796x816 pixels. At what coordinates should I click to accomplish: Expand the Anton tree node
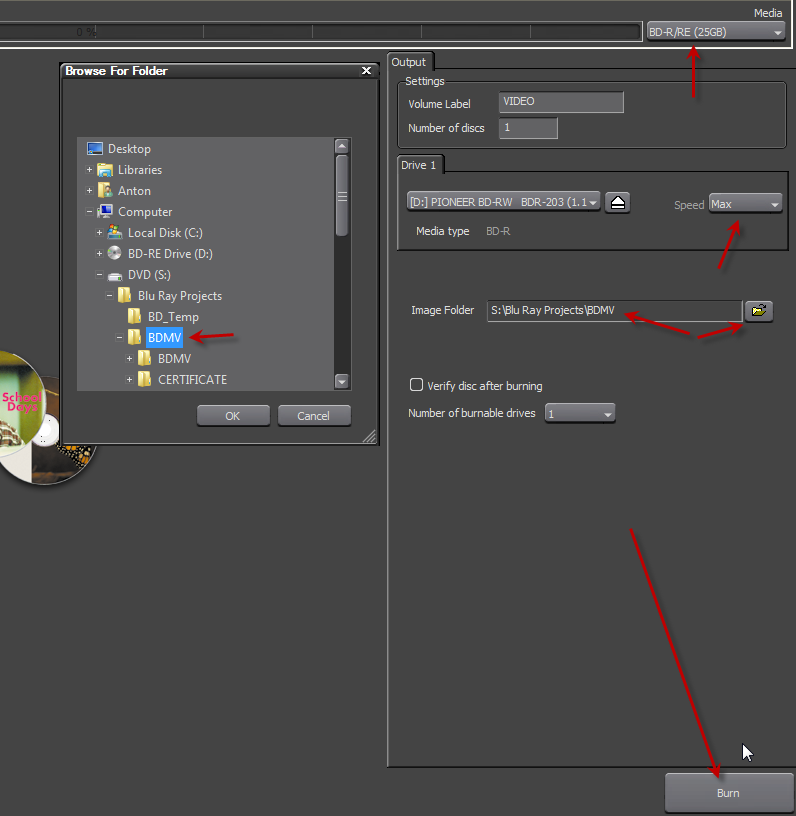click(89, 190)
